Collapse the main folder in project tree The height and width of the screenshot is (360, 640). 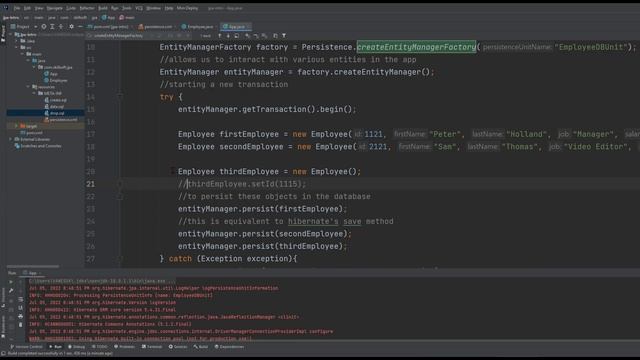tap(23, 54)
